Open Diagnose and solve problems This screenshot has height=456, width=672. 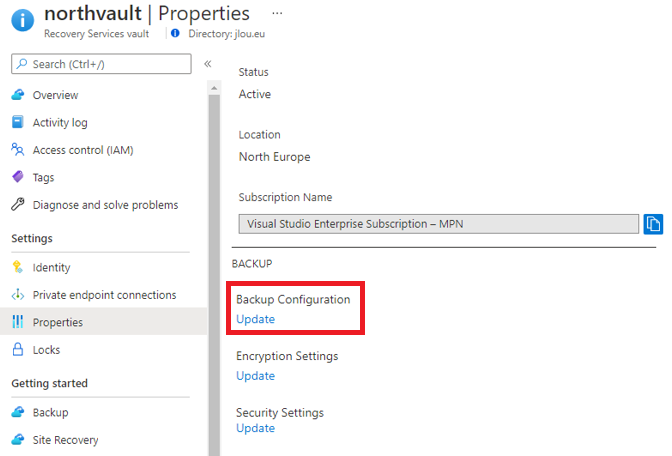[103, 204]
